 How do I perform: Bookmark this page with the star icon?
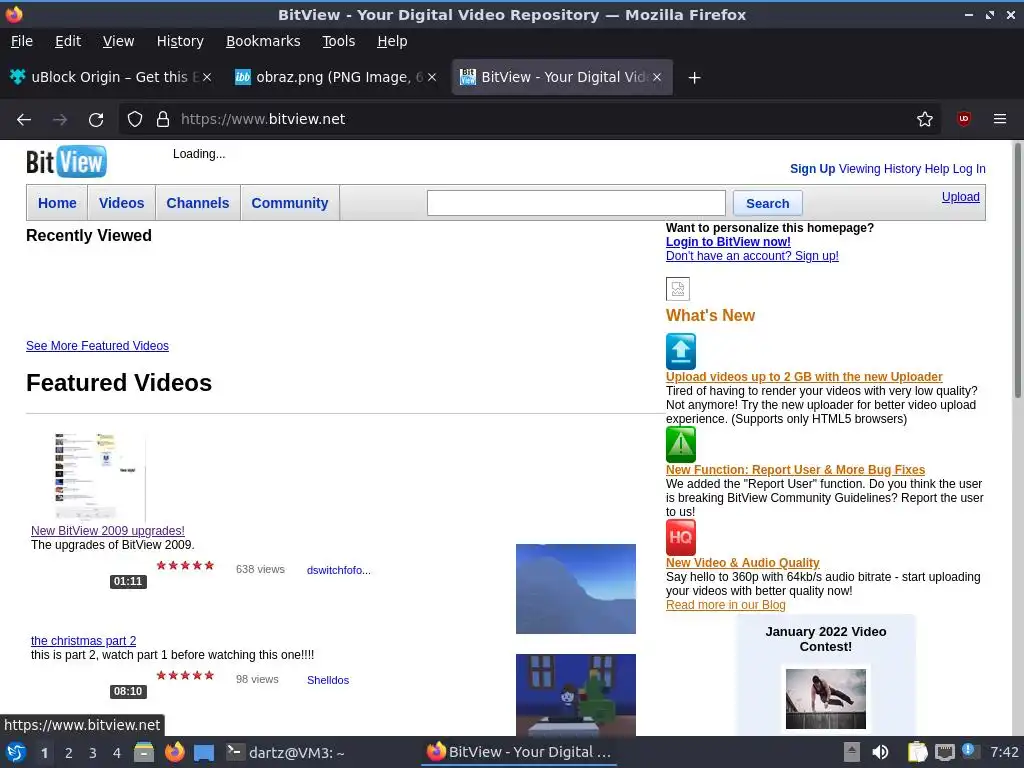coord(925,119)
